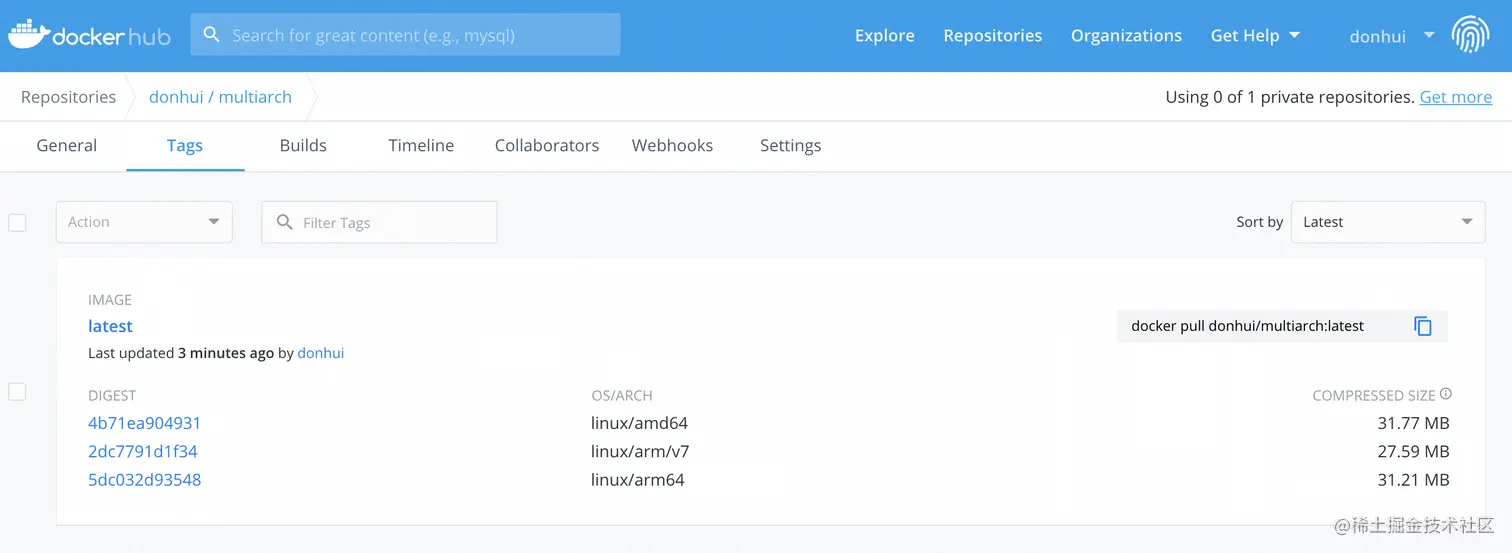This screenshot has height=553, width=1512.
Task: Click the donhui / multiarch breadcrumb
Action: 220,97
